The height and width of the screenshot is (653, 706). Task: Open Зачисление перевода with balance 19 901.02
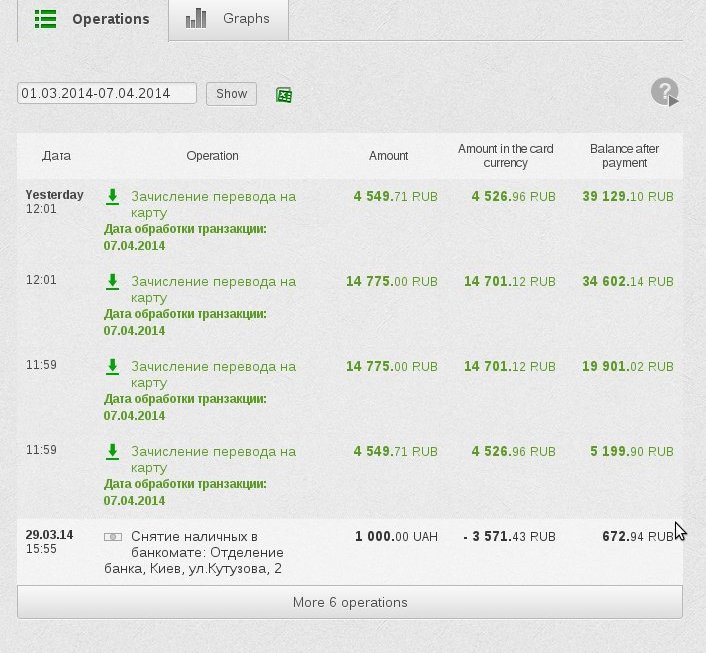coord(213,374)
